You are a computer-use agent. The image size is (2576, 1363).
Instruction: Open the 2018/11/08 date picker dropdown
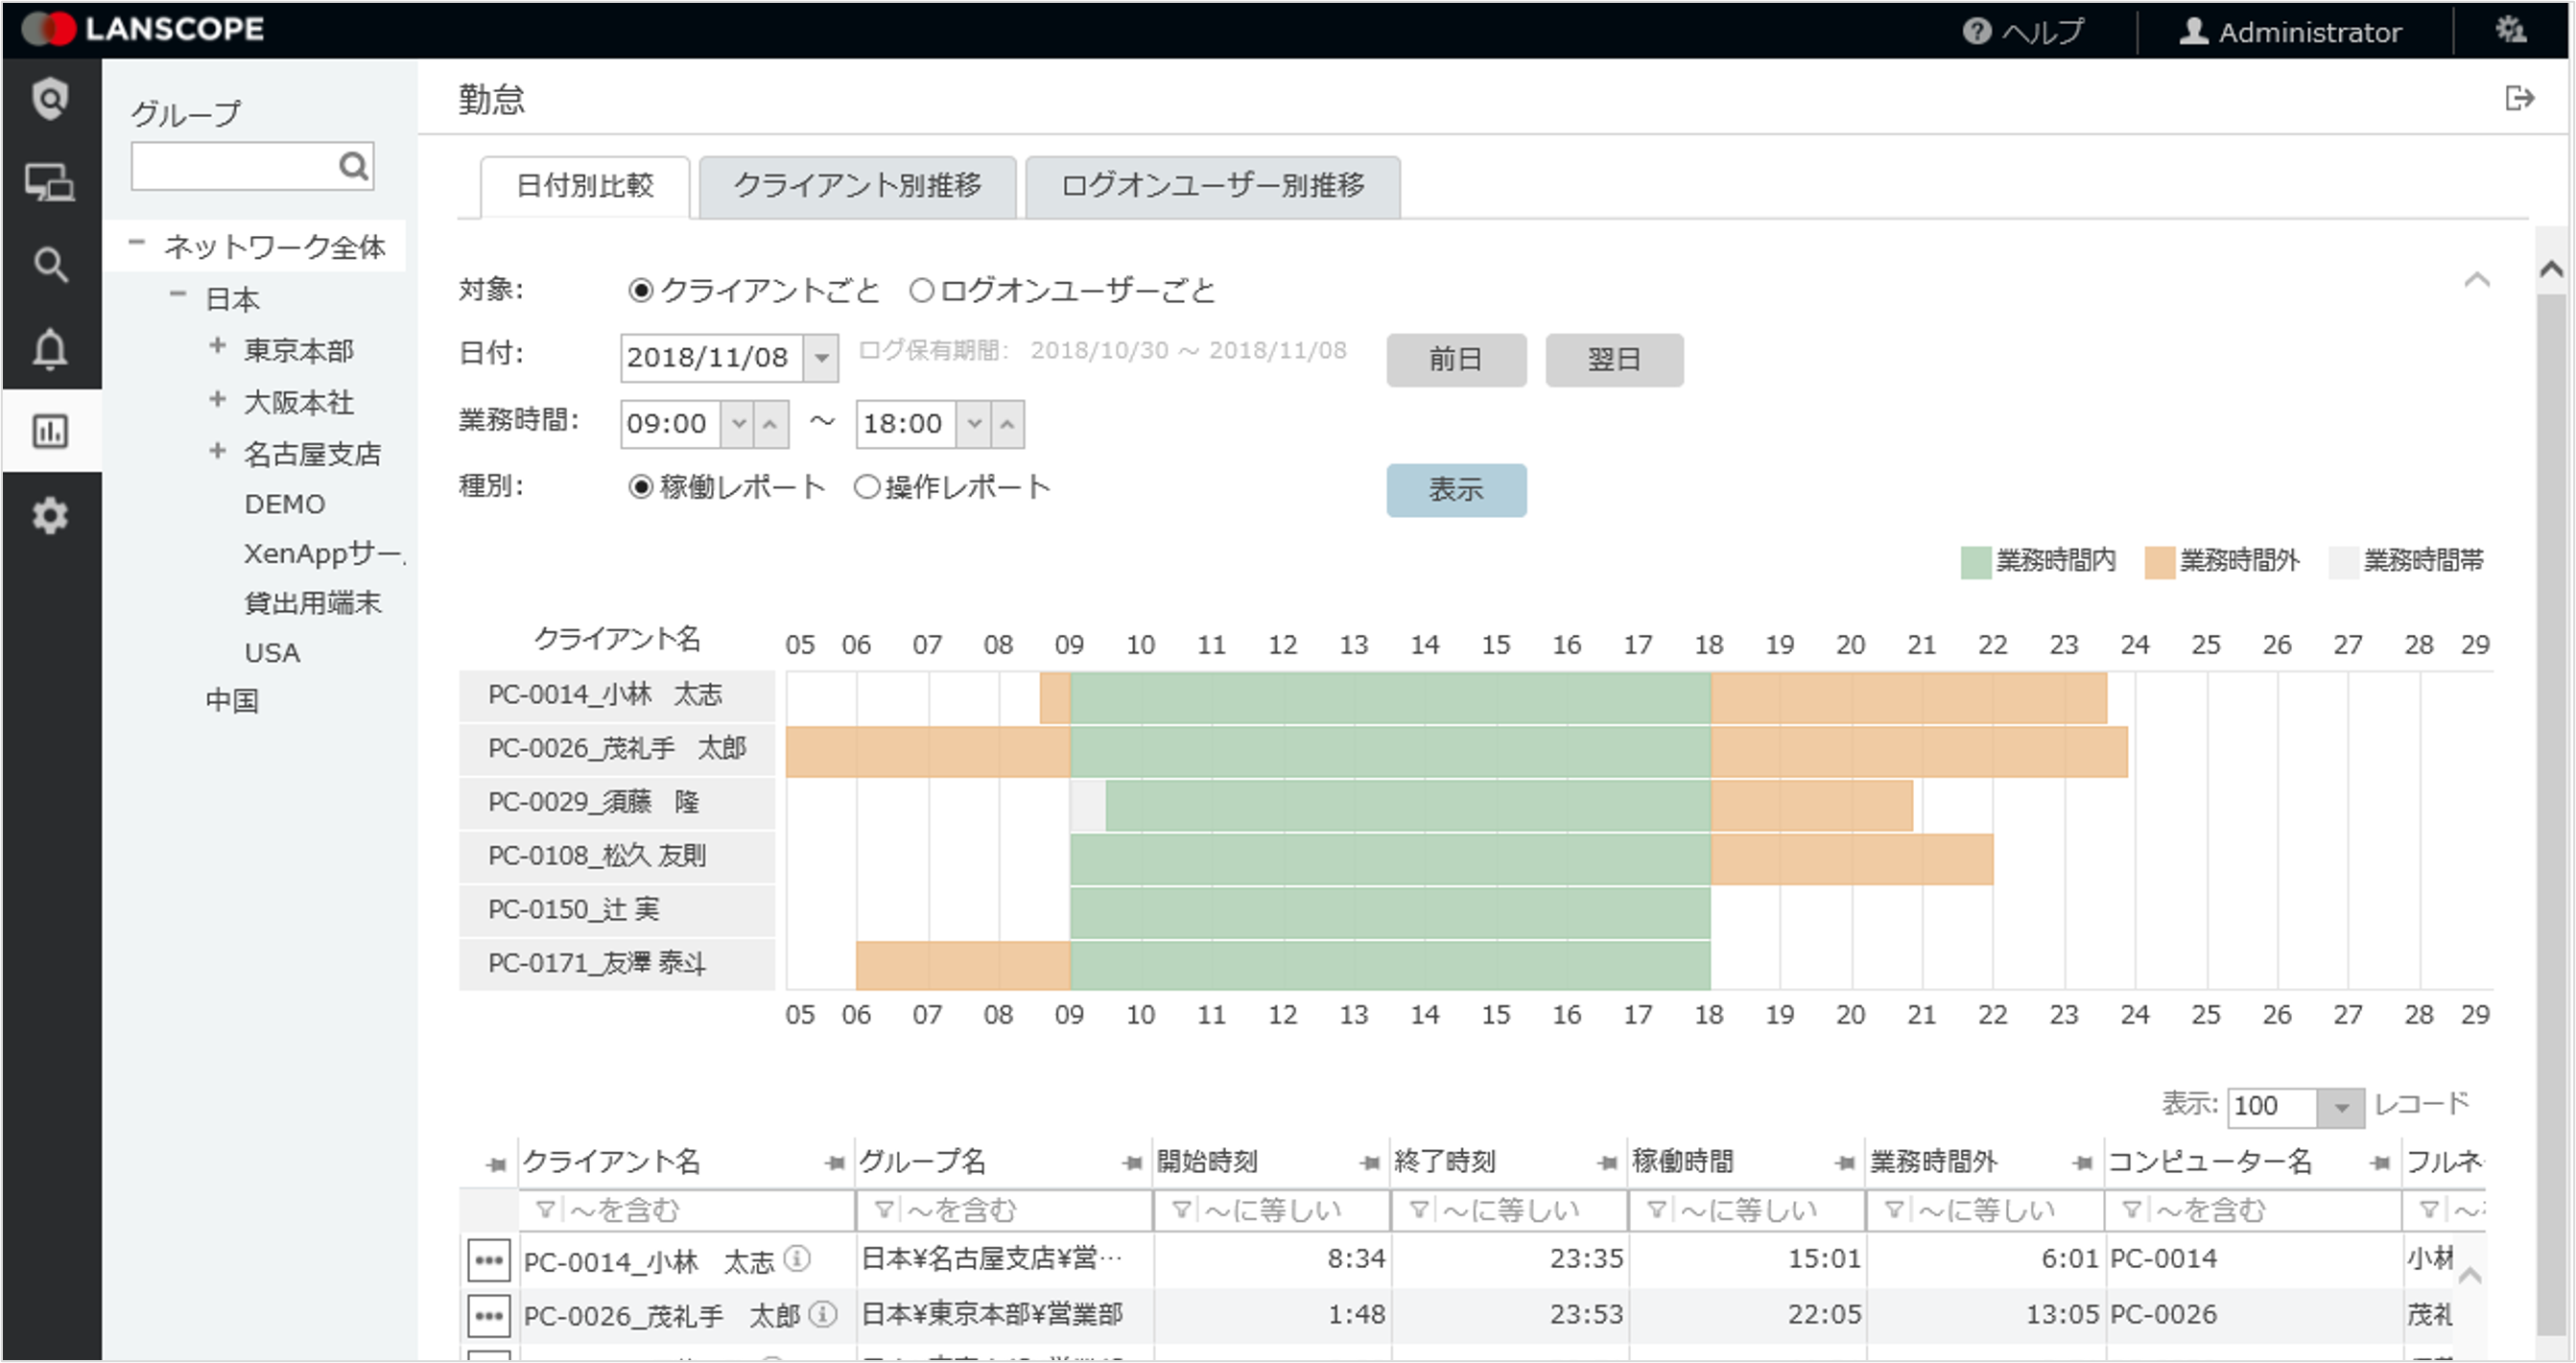pos(820,357)
